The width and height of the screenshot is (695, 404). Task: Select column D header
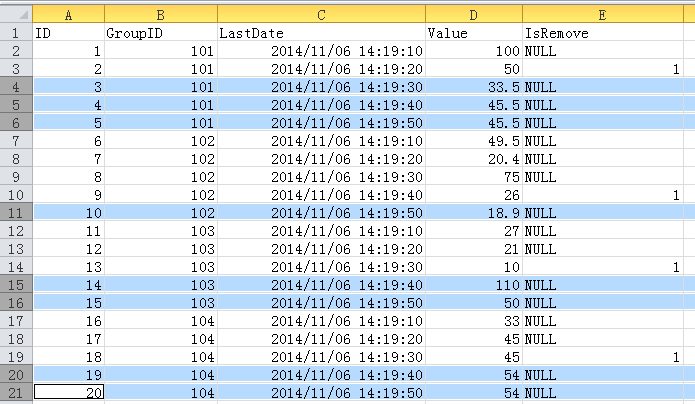[474, 14]
